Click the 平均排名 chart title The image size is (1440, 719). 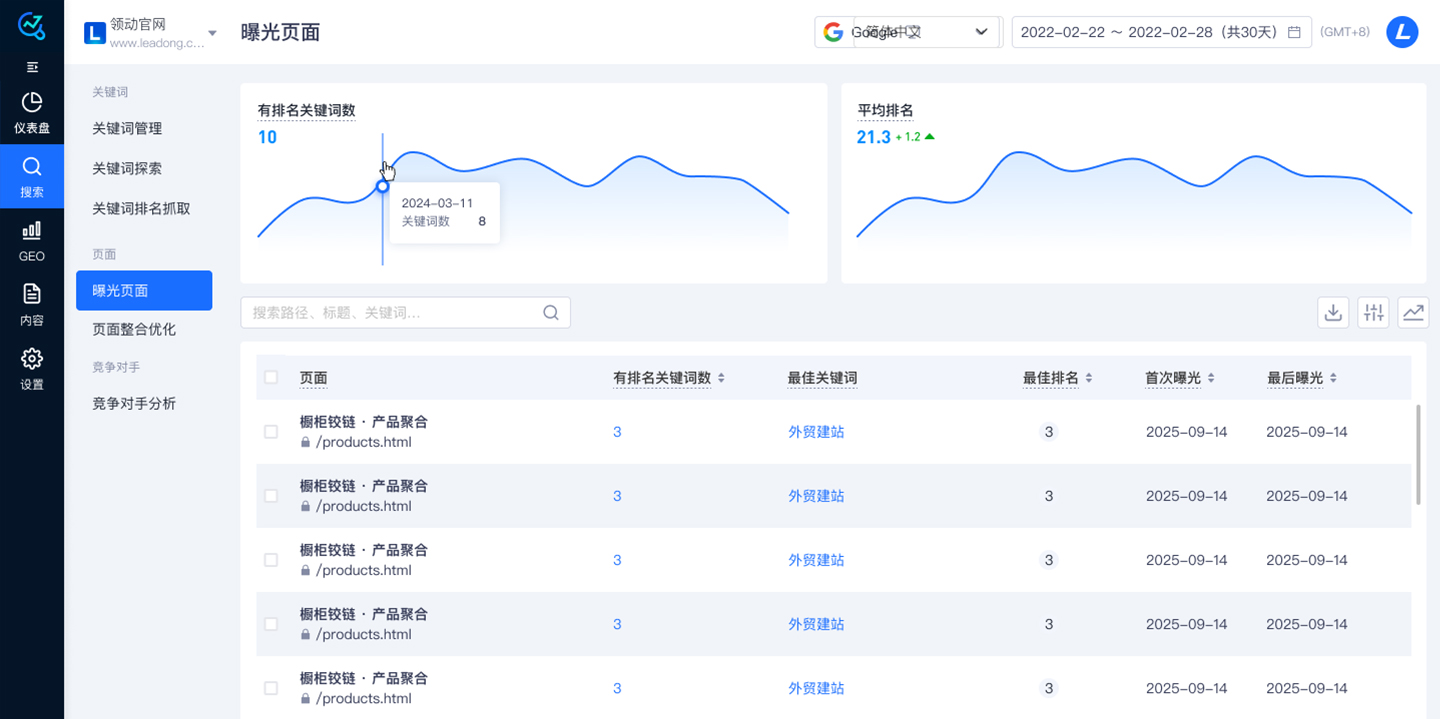(885, 110)
